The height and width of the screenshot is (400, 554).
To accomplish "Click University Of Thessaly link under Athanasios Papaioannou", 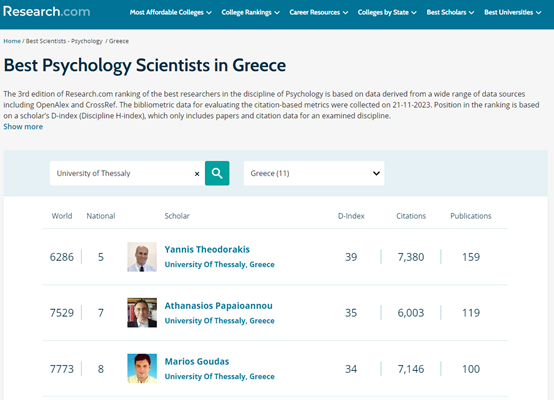I will point(219,320).
